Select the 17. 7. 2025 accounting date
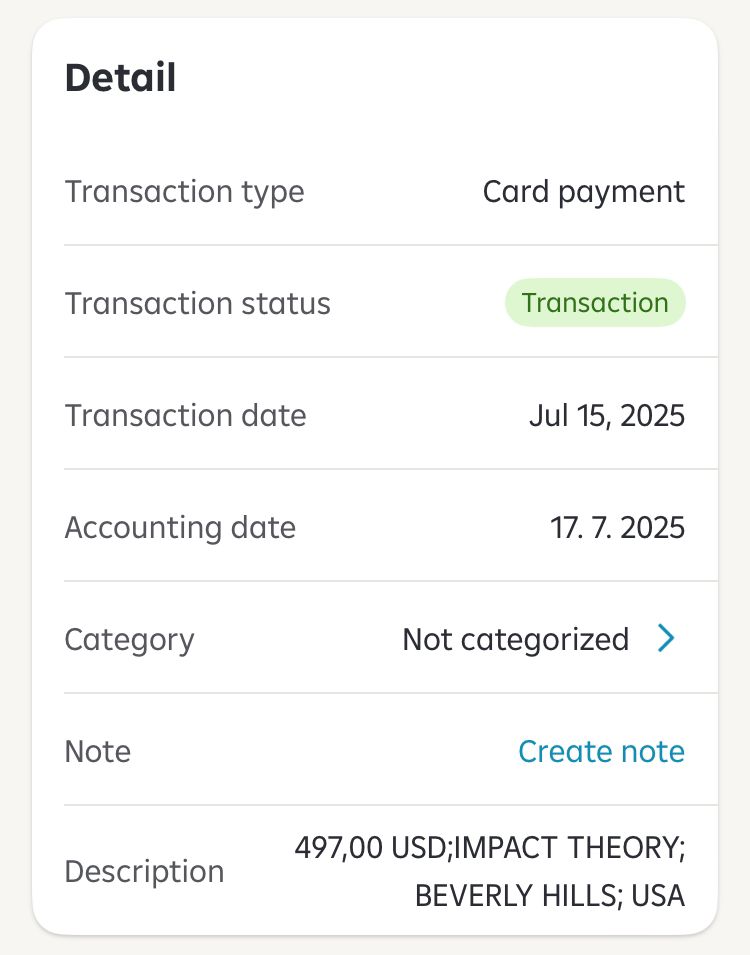The image size is (750, 955). (x=617, y=527)
